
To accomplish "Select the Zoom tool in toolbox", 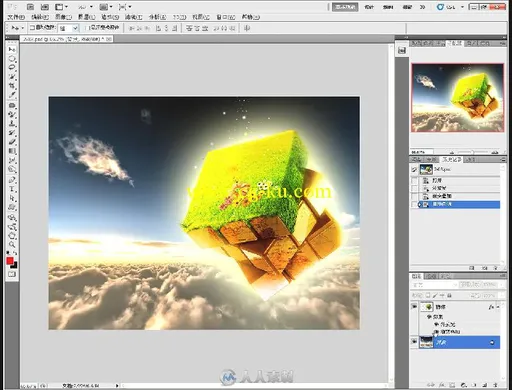I will [12, 245].
